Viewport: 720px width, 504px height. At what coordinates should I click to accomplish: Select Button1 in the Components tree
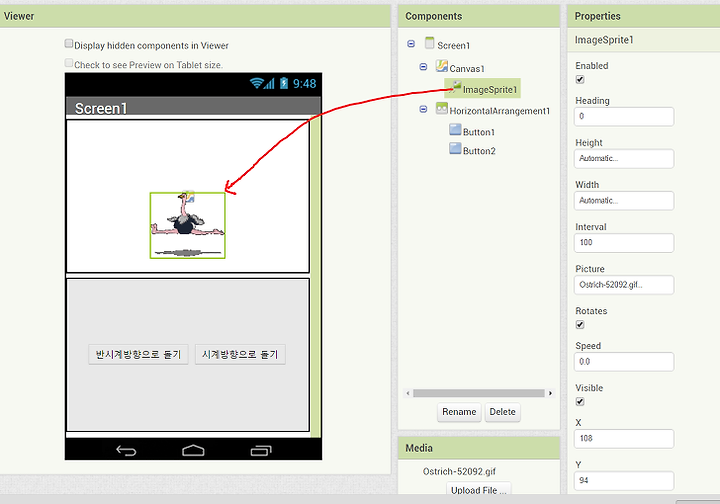pos(479,132)
